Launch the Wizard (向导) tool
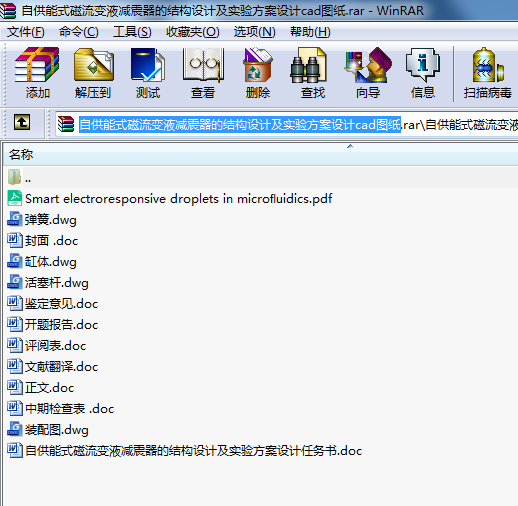 (368, 65)
